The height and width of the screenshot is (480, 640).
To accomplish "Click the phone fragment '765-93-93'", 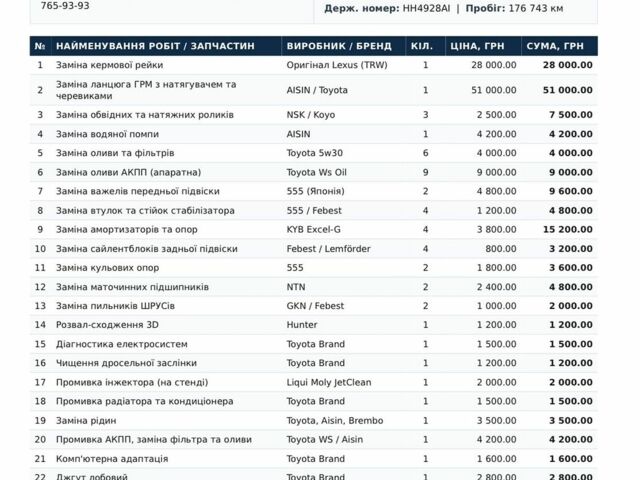I will click(x=65, y=6).
